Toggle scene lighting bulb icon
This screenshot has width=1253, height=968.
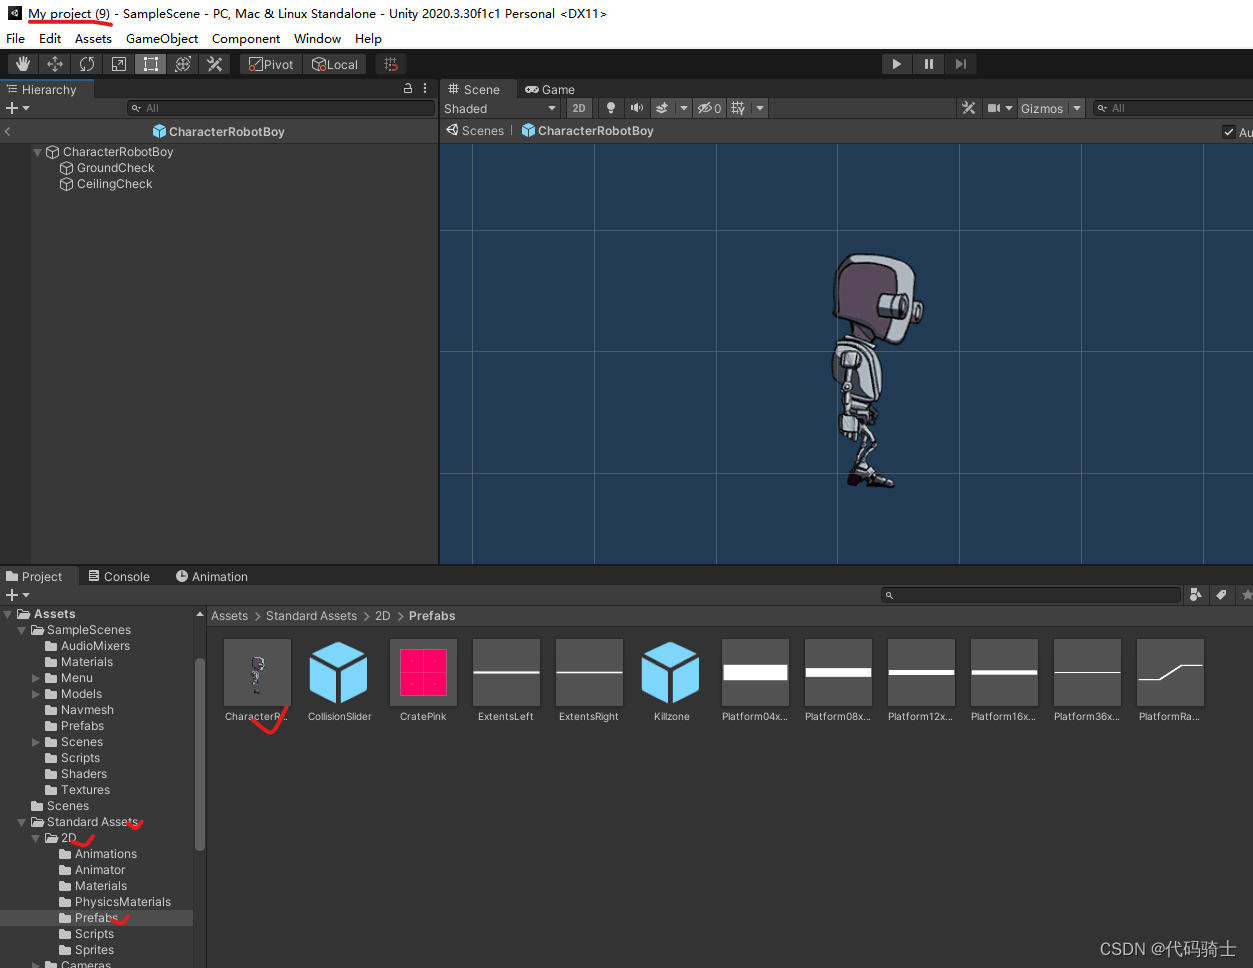[x=611, y=108]
